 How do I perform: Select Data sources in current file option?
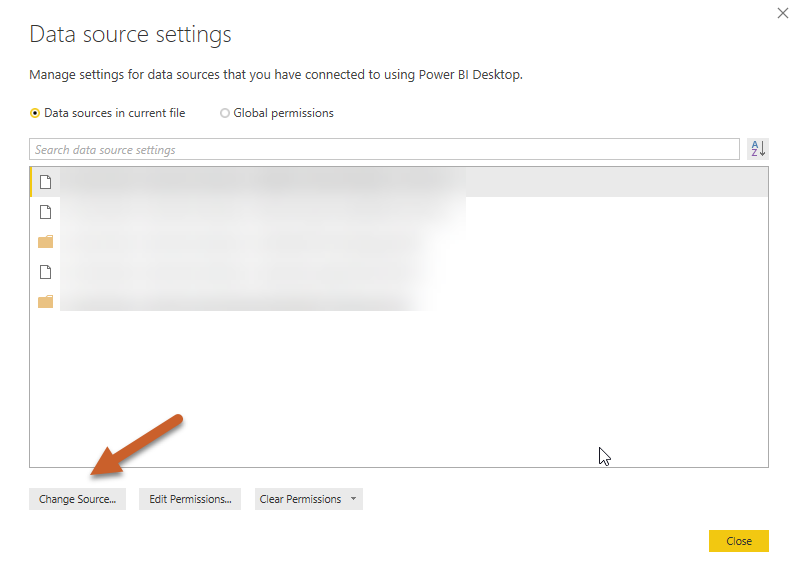pyautogui.click(x=36, y=113)
